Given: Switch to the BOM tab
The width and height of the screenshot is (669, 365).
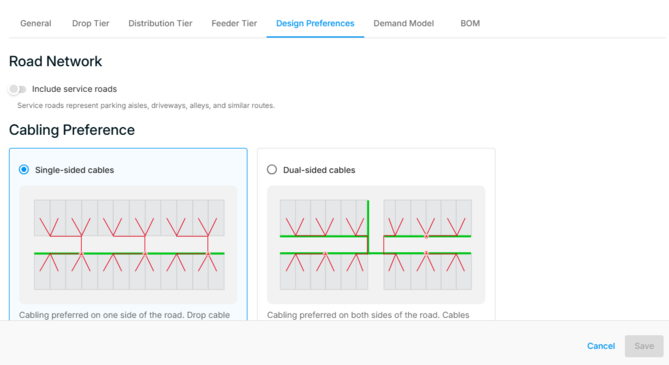Looking at the screenshot, I should click(x=470, y=23).
